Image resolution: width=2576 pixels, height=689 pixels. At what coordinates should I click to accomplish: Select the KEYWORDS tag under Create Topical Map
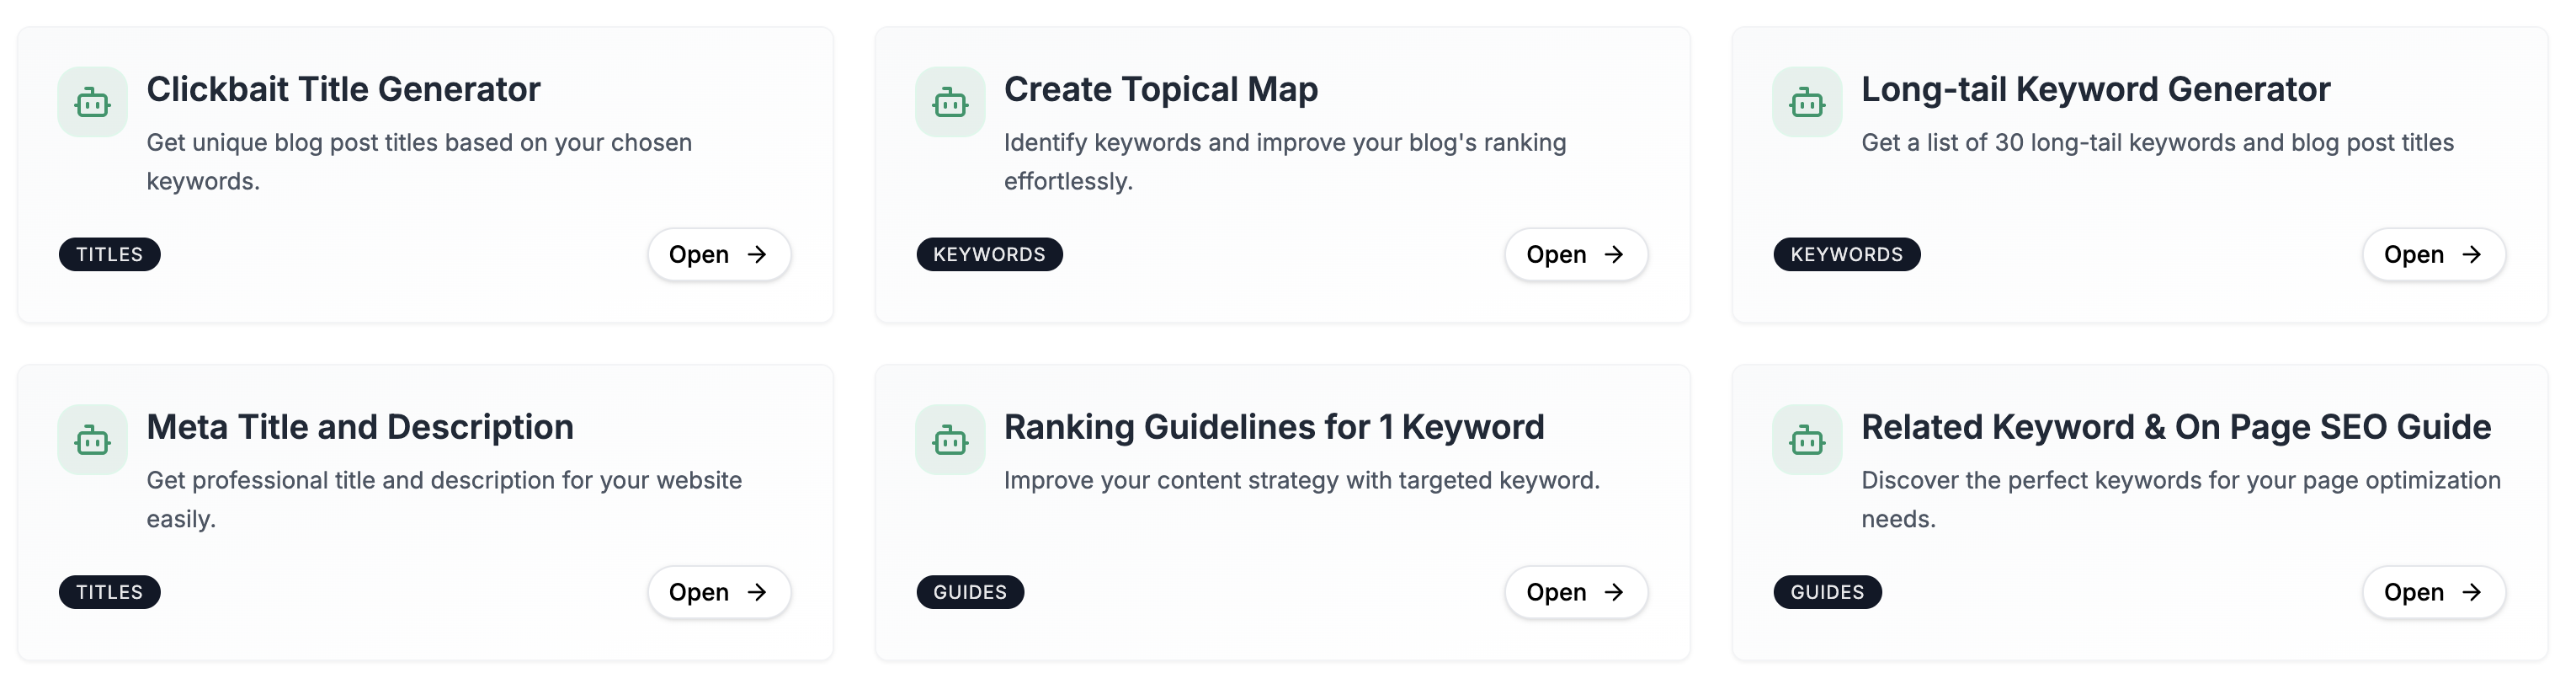point(989,254)
